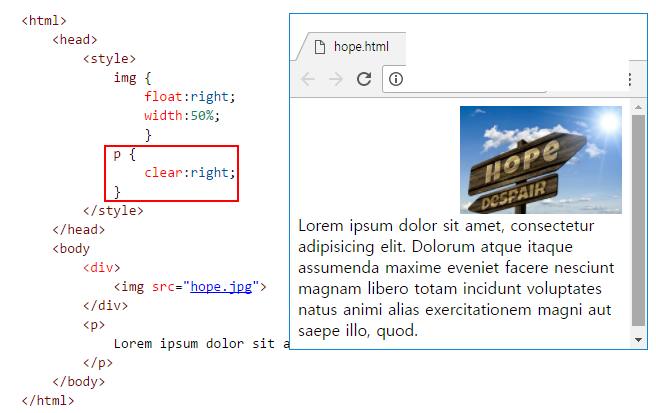Click the closing </body> tag
The height and width of the screenshot is (413, 656).
click(79, 382)
